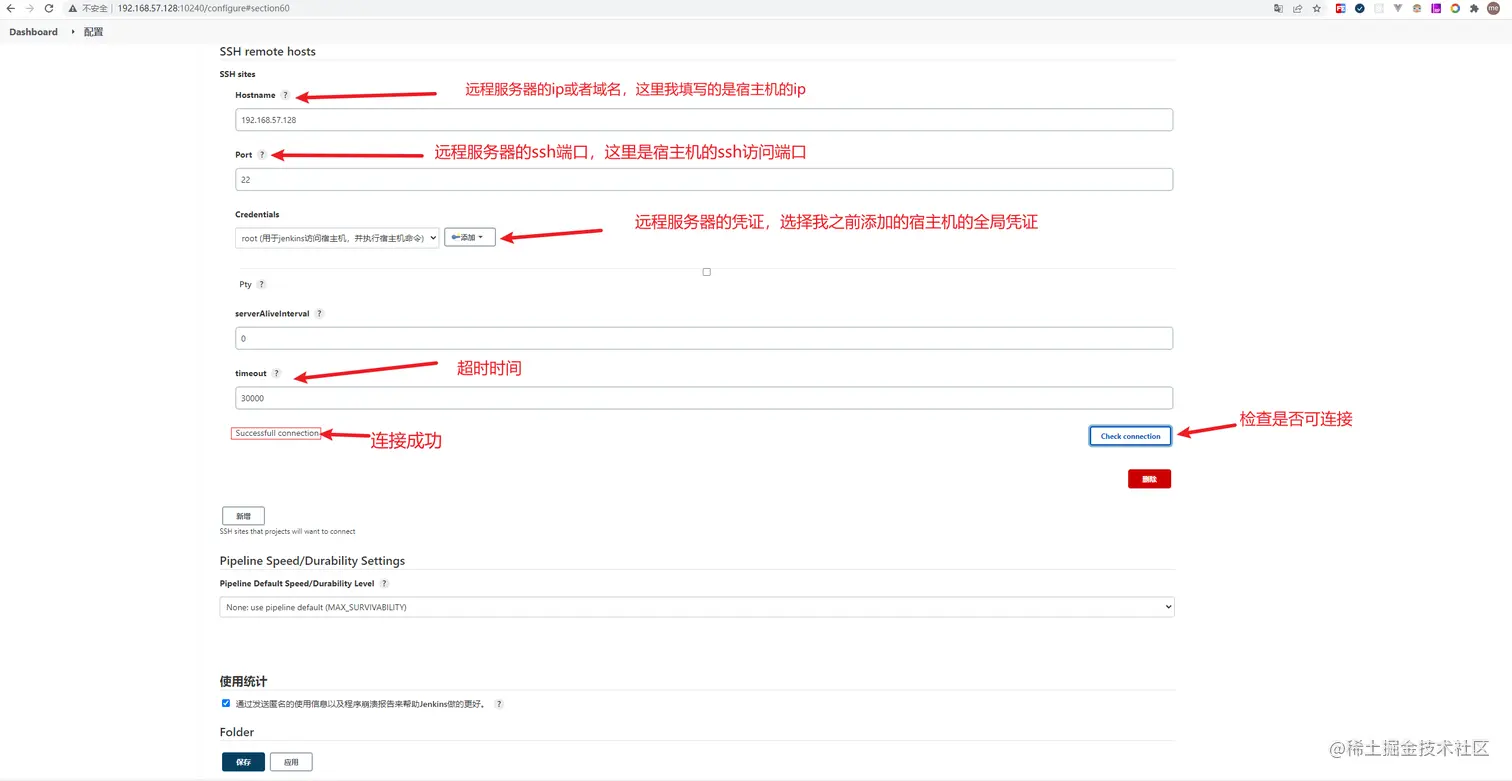Focus the Hostname input field
The width and height of the screenshot is (1512, 781).
(704, 119)
